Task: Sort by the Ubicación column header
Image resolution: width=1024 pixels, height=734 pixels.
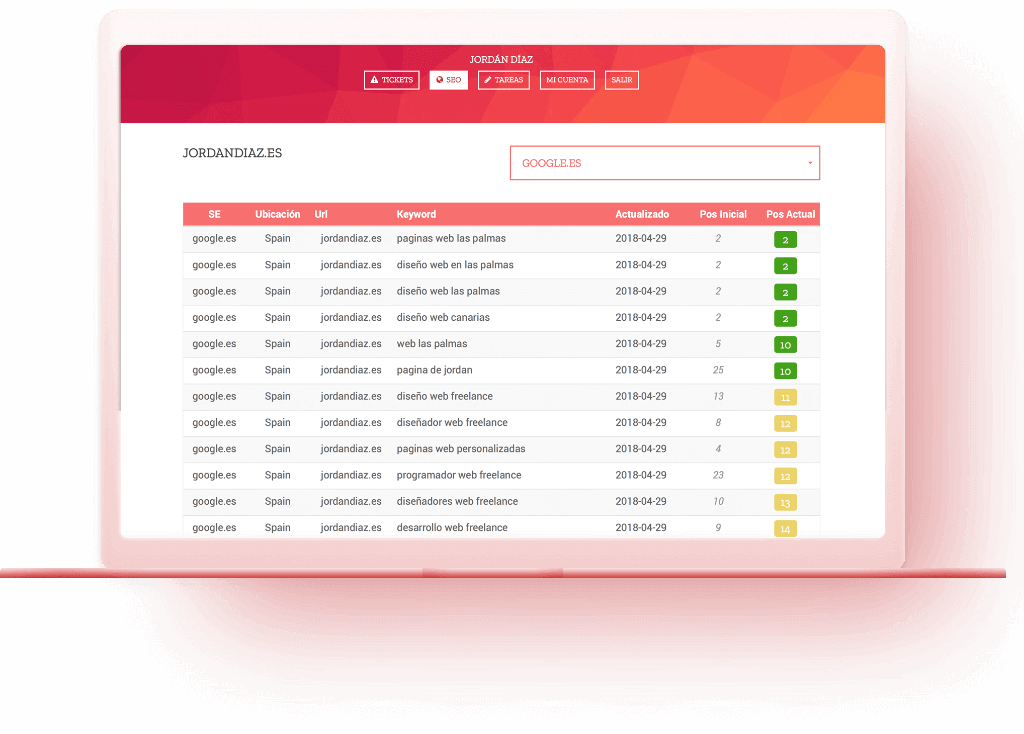Action: (x=278, y=214)
